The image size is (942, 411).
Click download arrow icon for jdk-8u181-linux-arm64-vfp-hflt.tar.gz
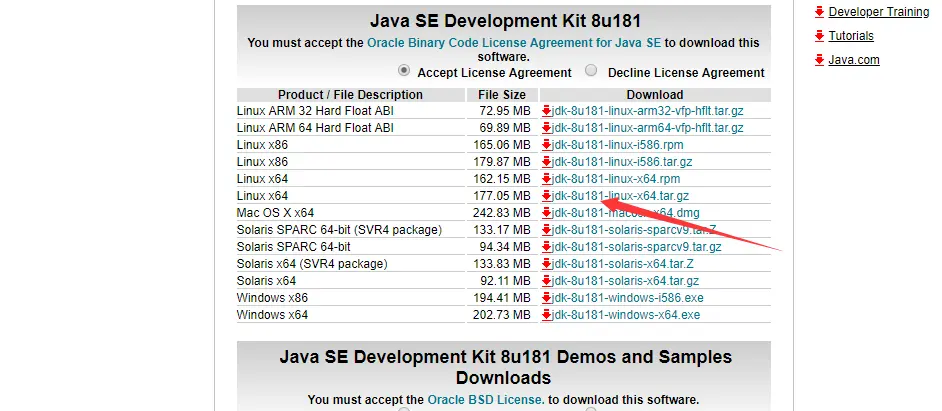(546, 128)
